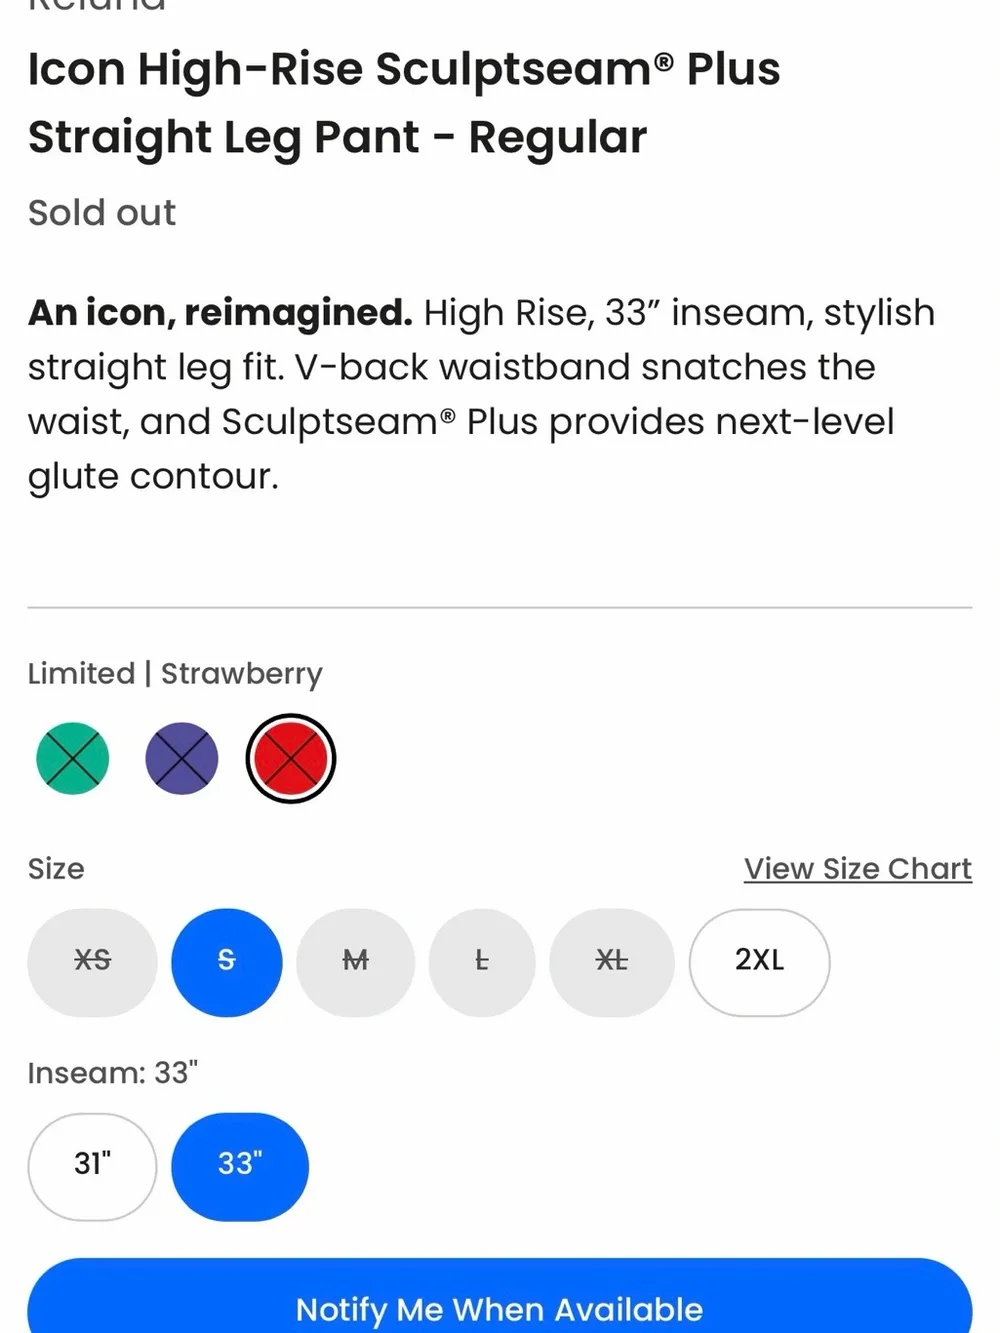Select the green color swatch
This screenshot has width=1000, height=1333.
coord(72,759)
